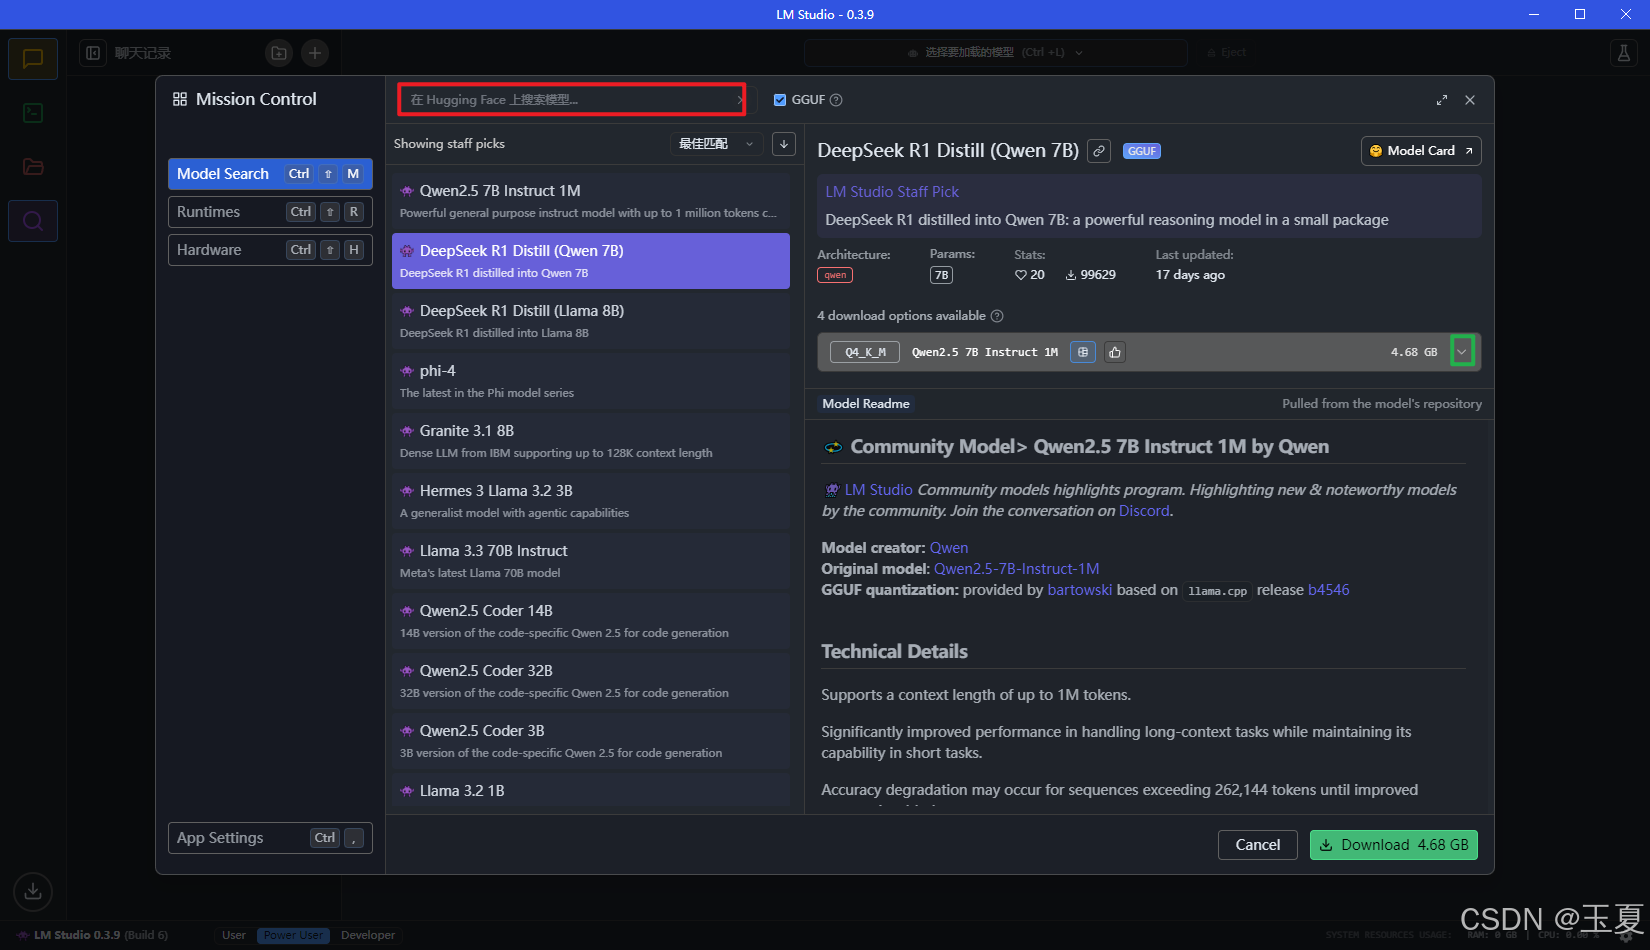Start a new chat with plus icon
Viewport: 1650px width, 950px height.
pyautogui.click(x=315, y=53)
